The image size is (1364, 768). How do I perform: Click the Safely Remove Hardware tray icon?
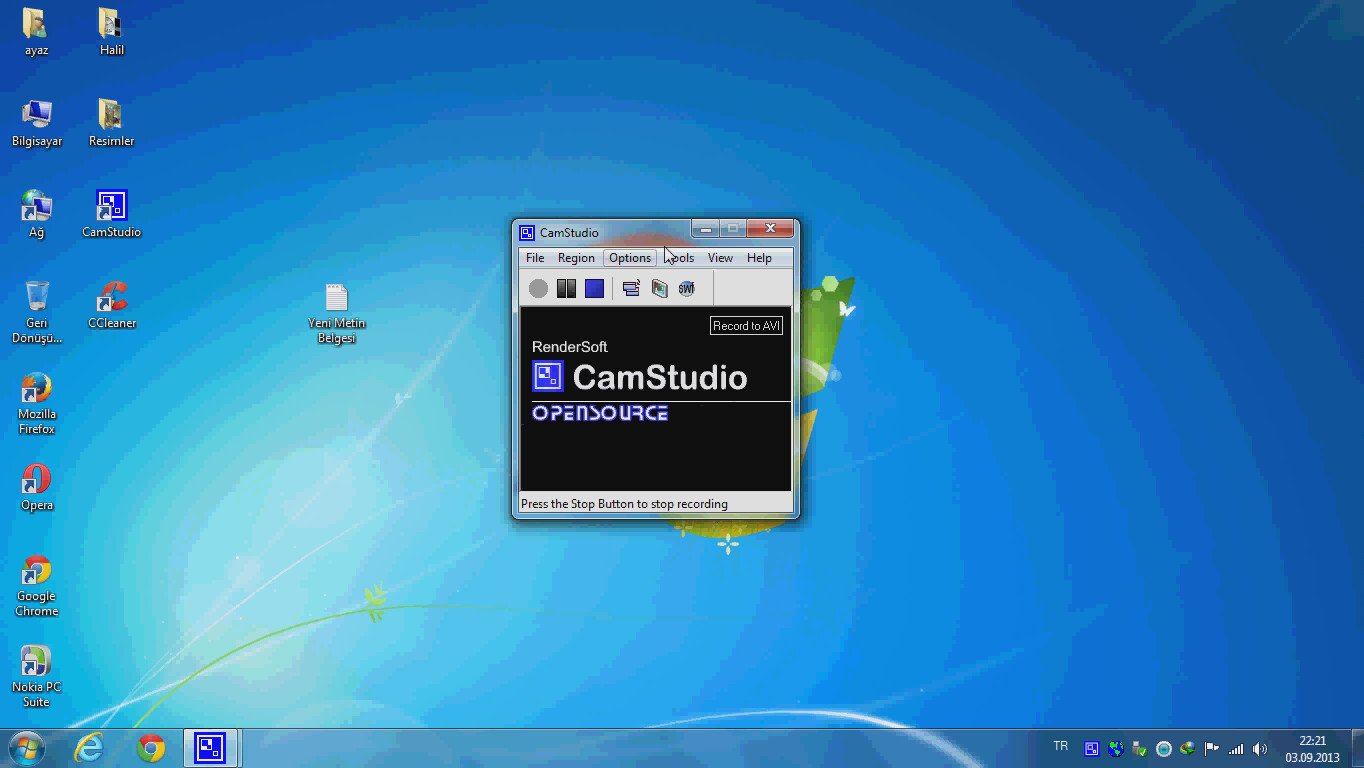point(1140,748)
